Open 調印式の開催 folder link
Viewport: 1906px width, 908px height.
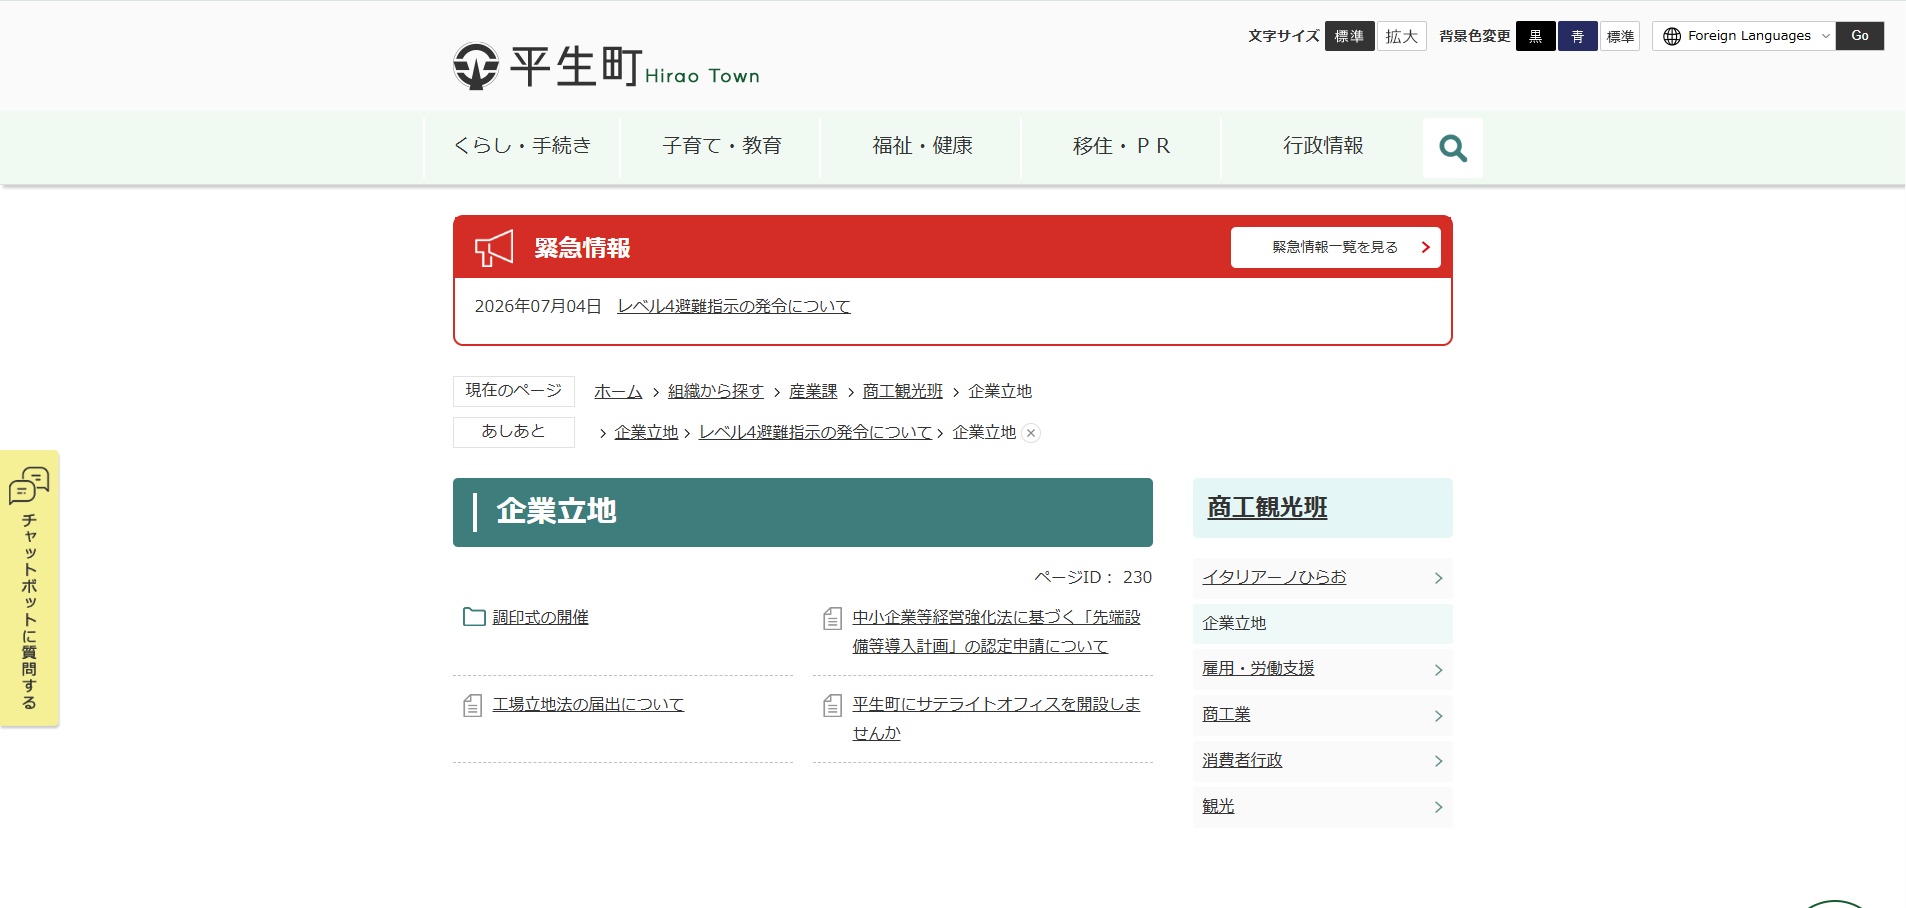pyautogui.click(x=540, y=617)
